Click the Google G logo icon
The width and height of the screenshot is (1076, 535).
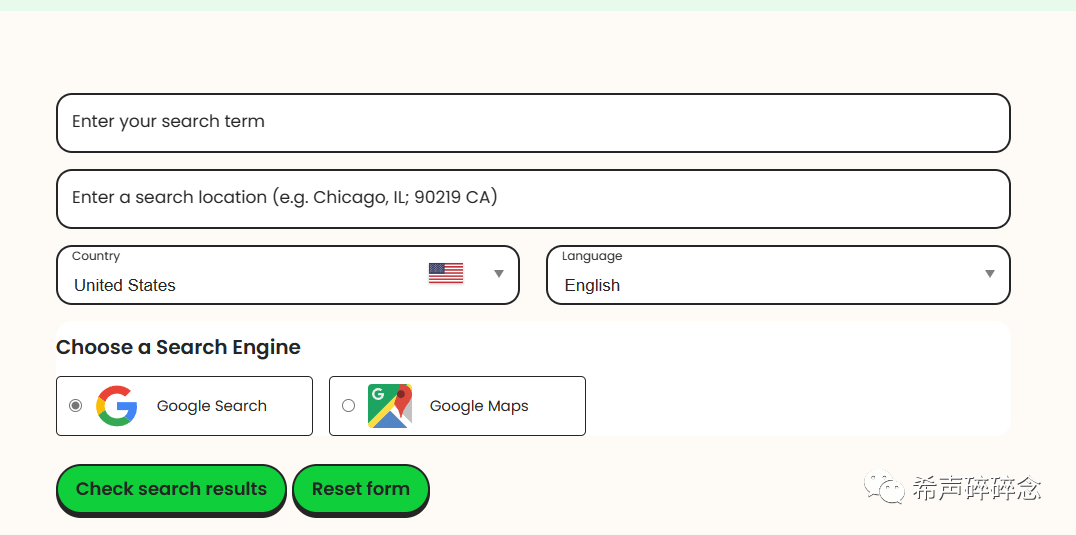117,406
